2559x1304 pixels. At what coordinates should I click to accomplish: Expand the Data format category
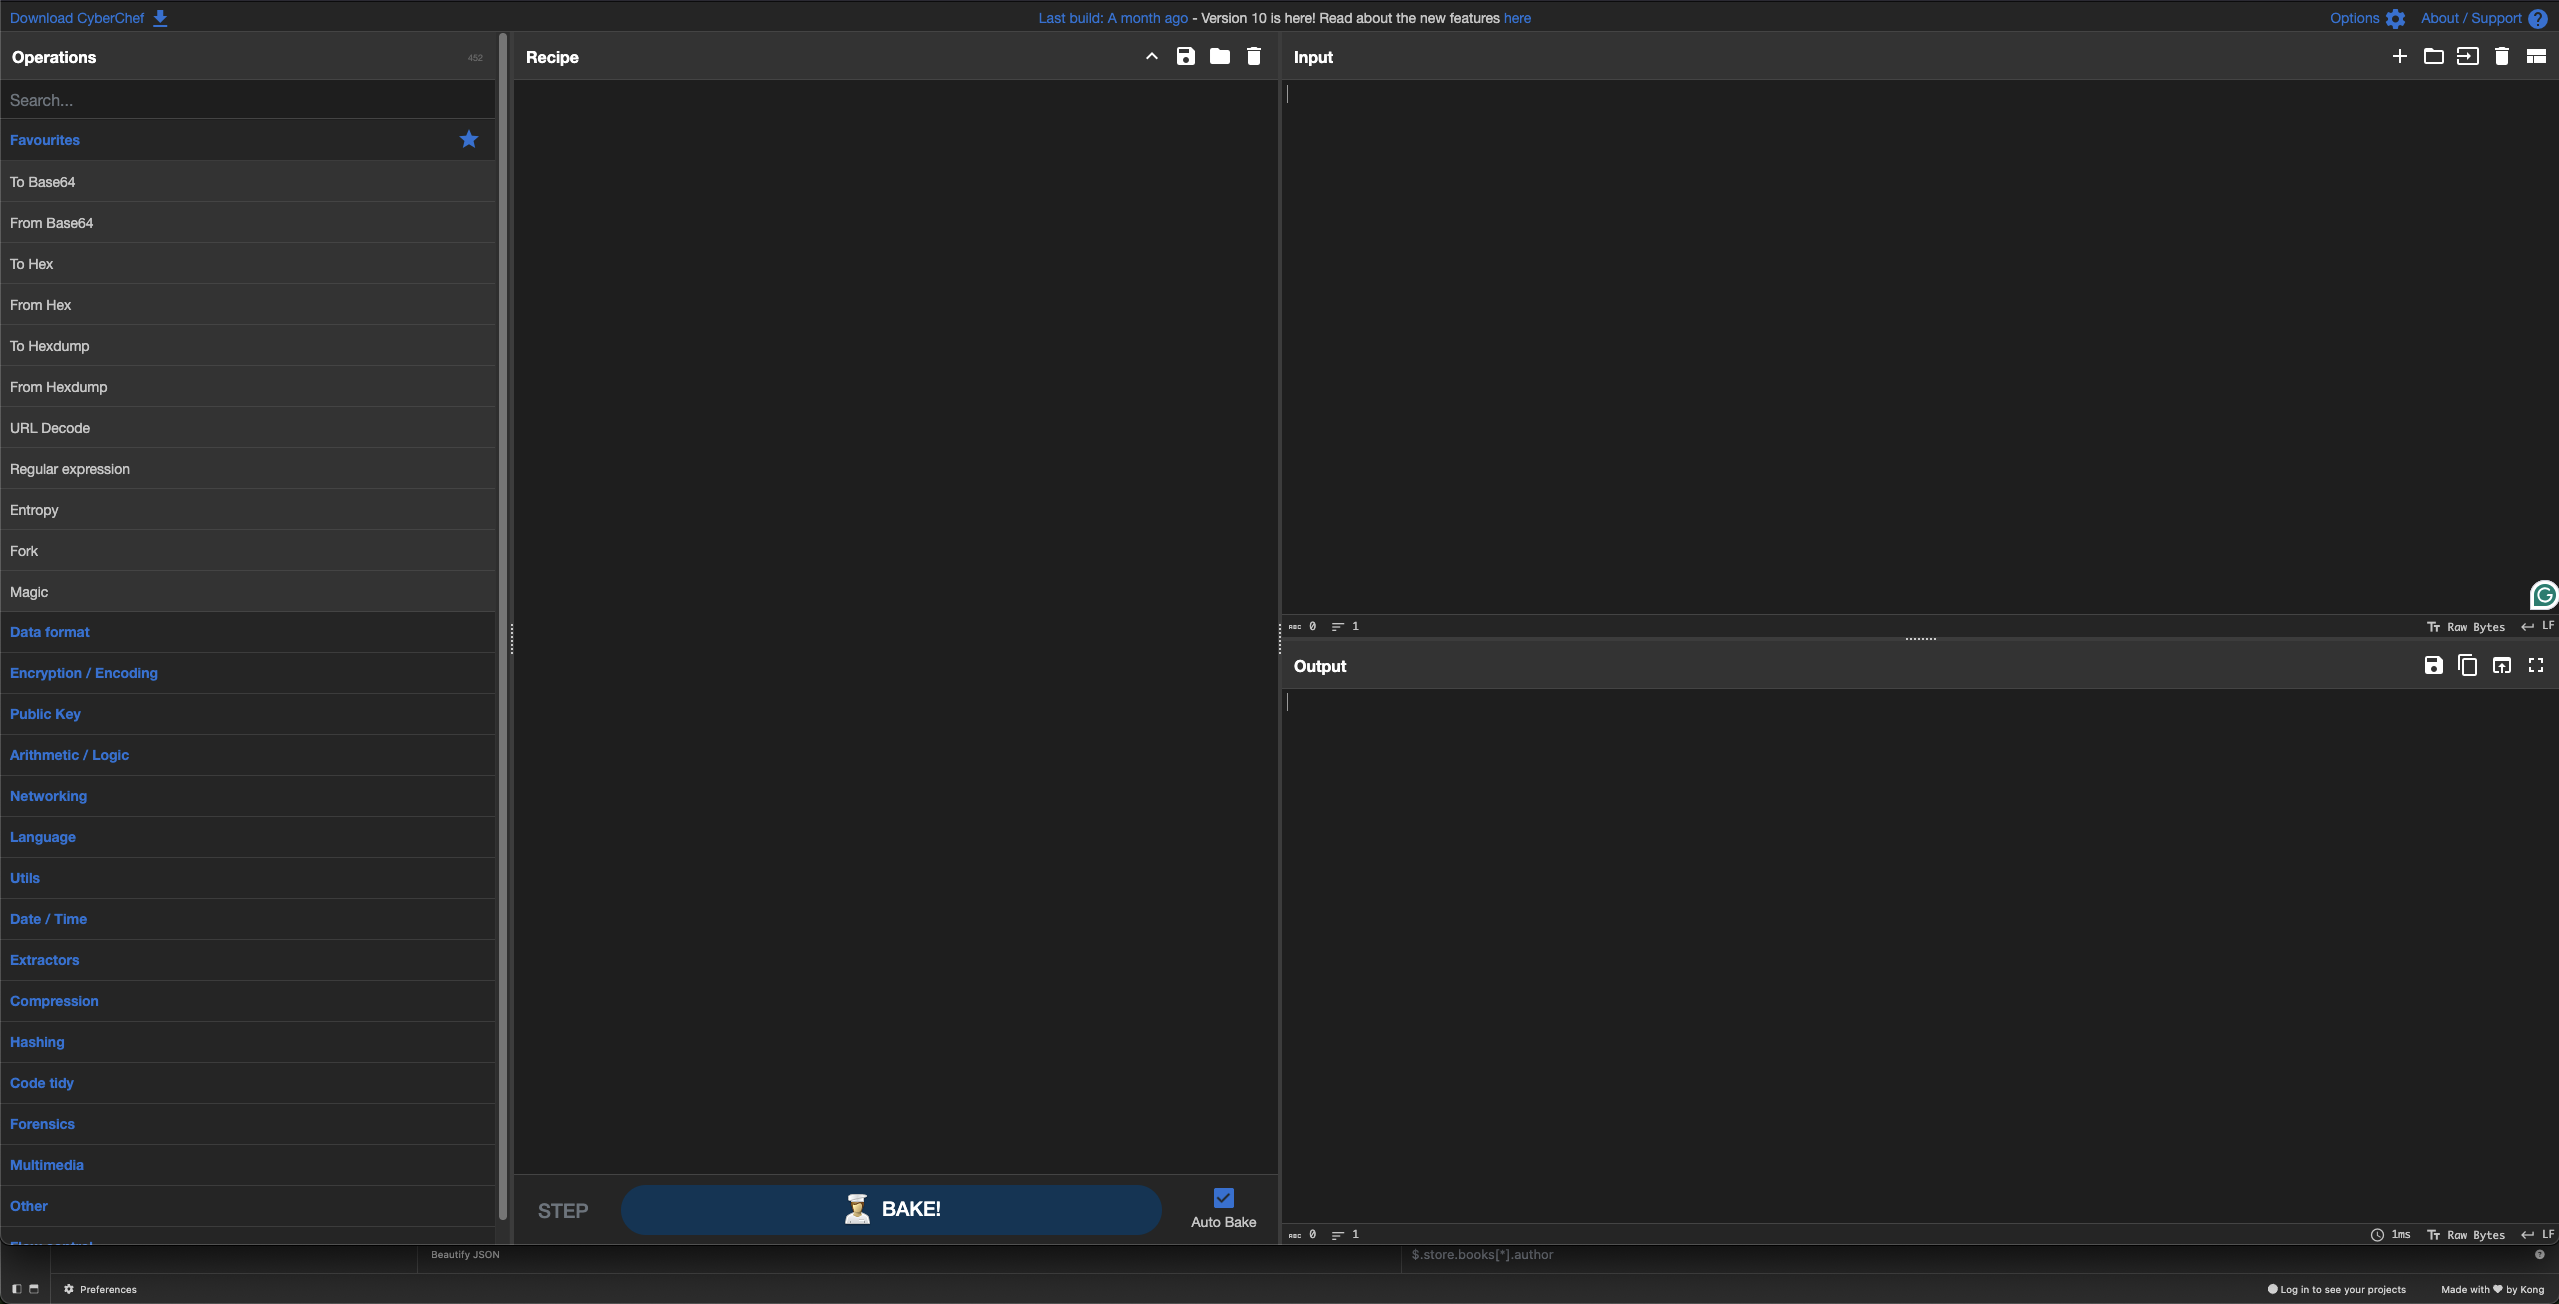248,632
